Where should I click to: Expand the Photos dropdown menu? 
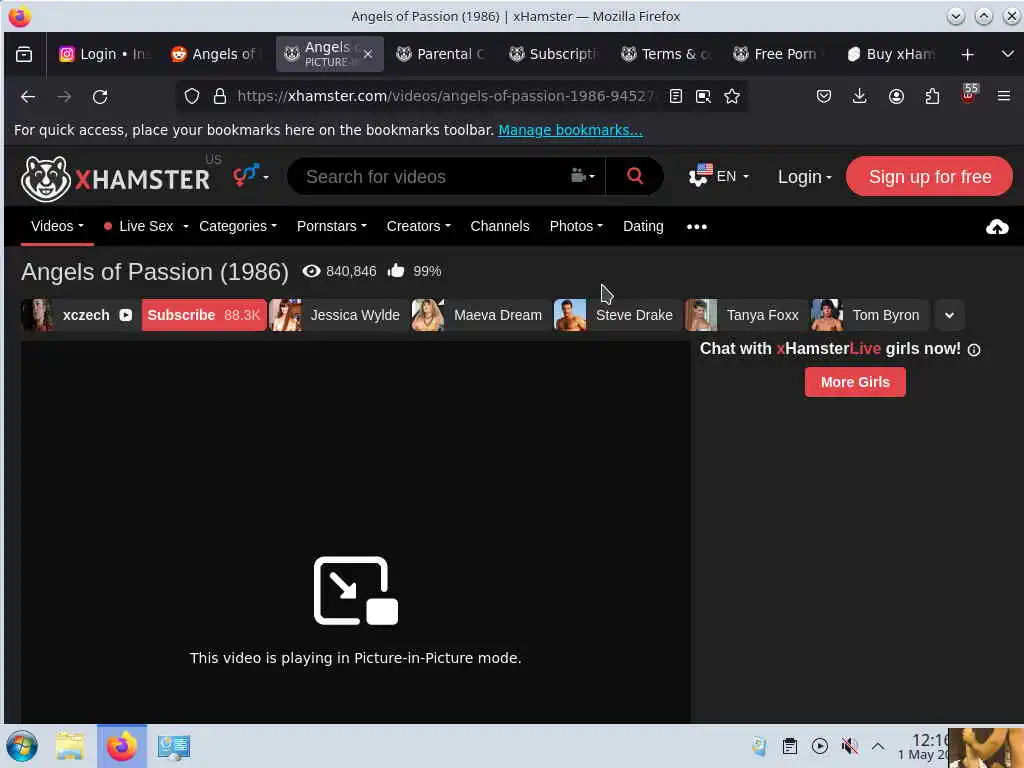576,226
